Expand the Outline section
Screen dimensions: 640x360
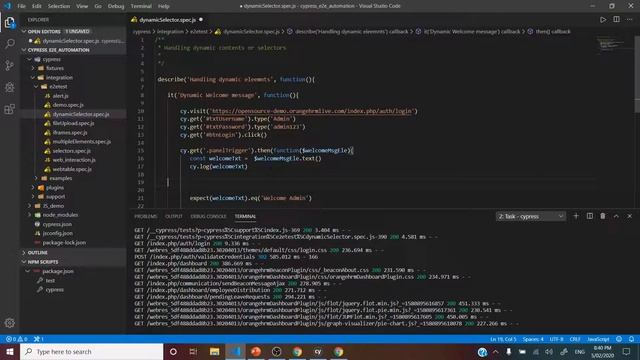click(x=73, y=253)
